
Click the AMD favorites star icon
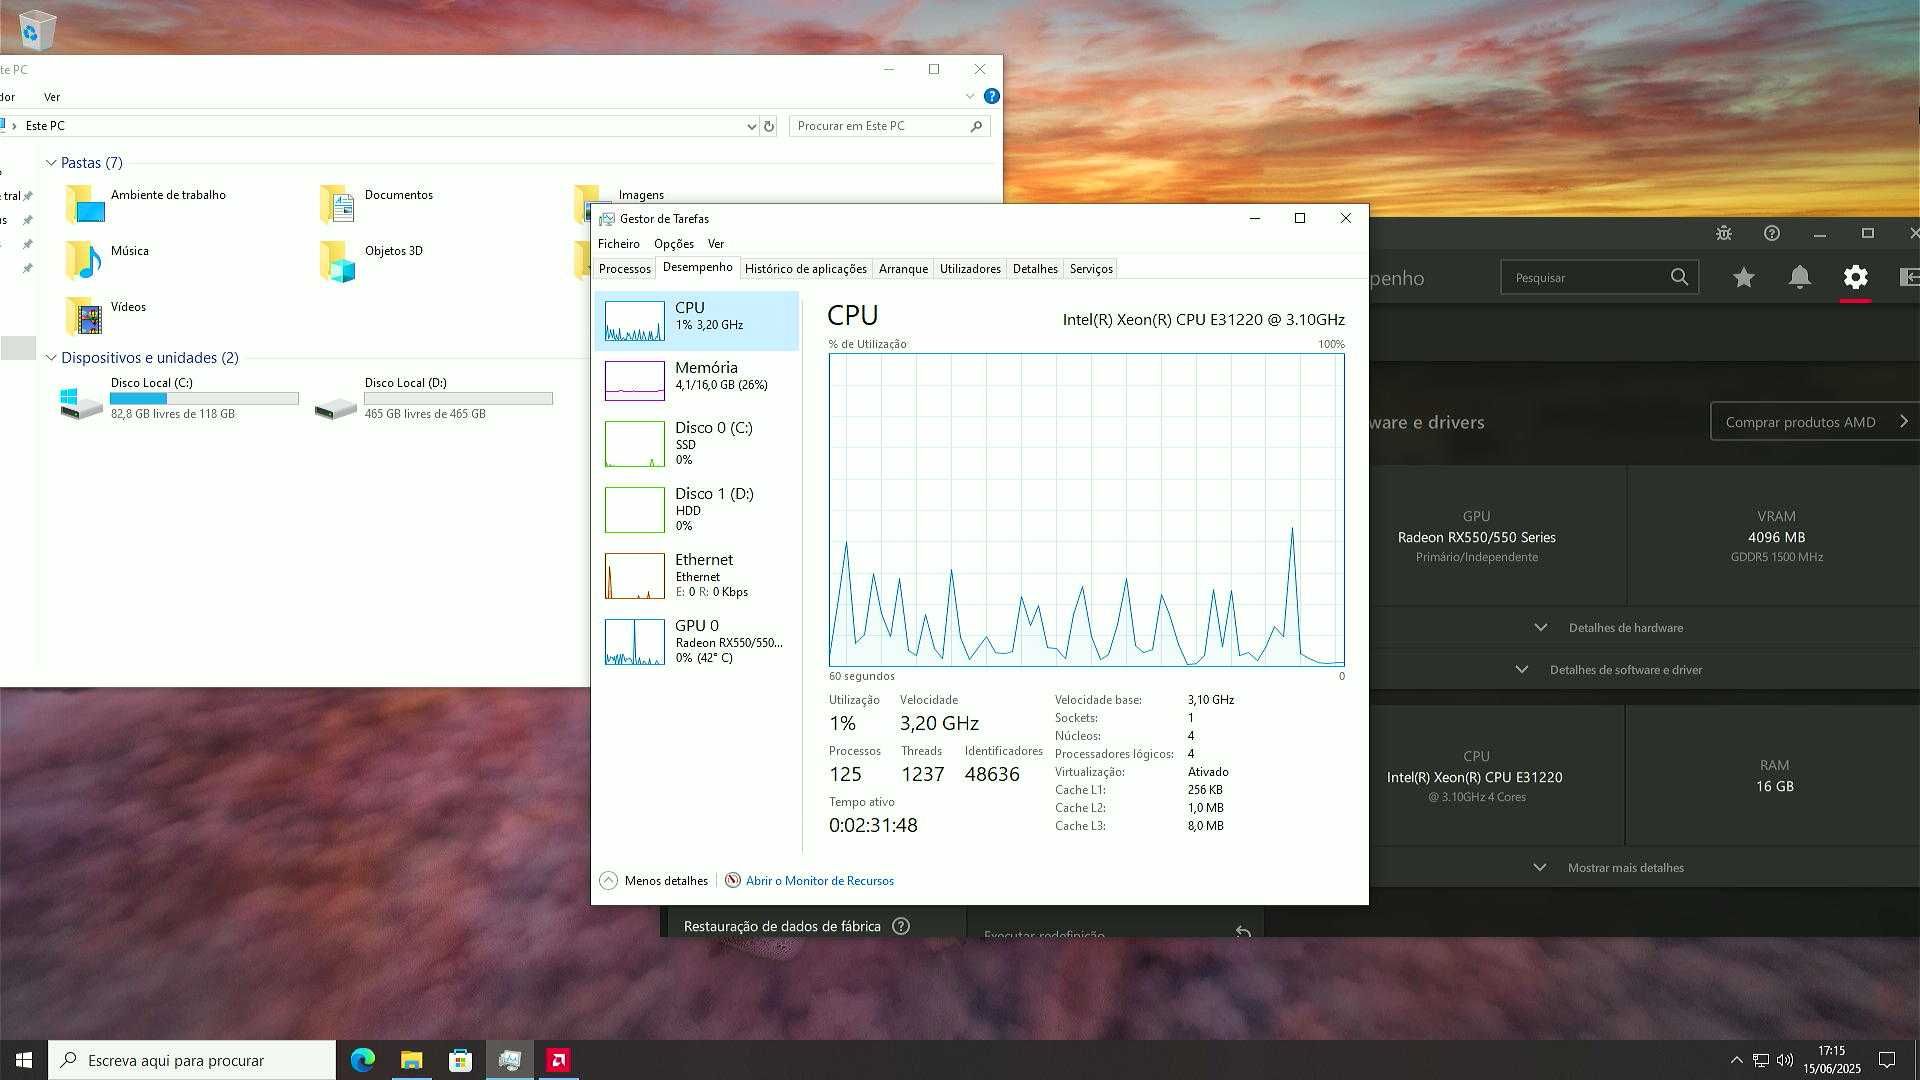pos(1744,278)
